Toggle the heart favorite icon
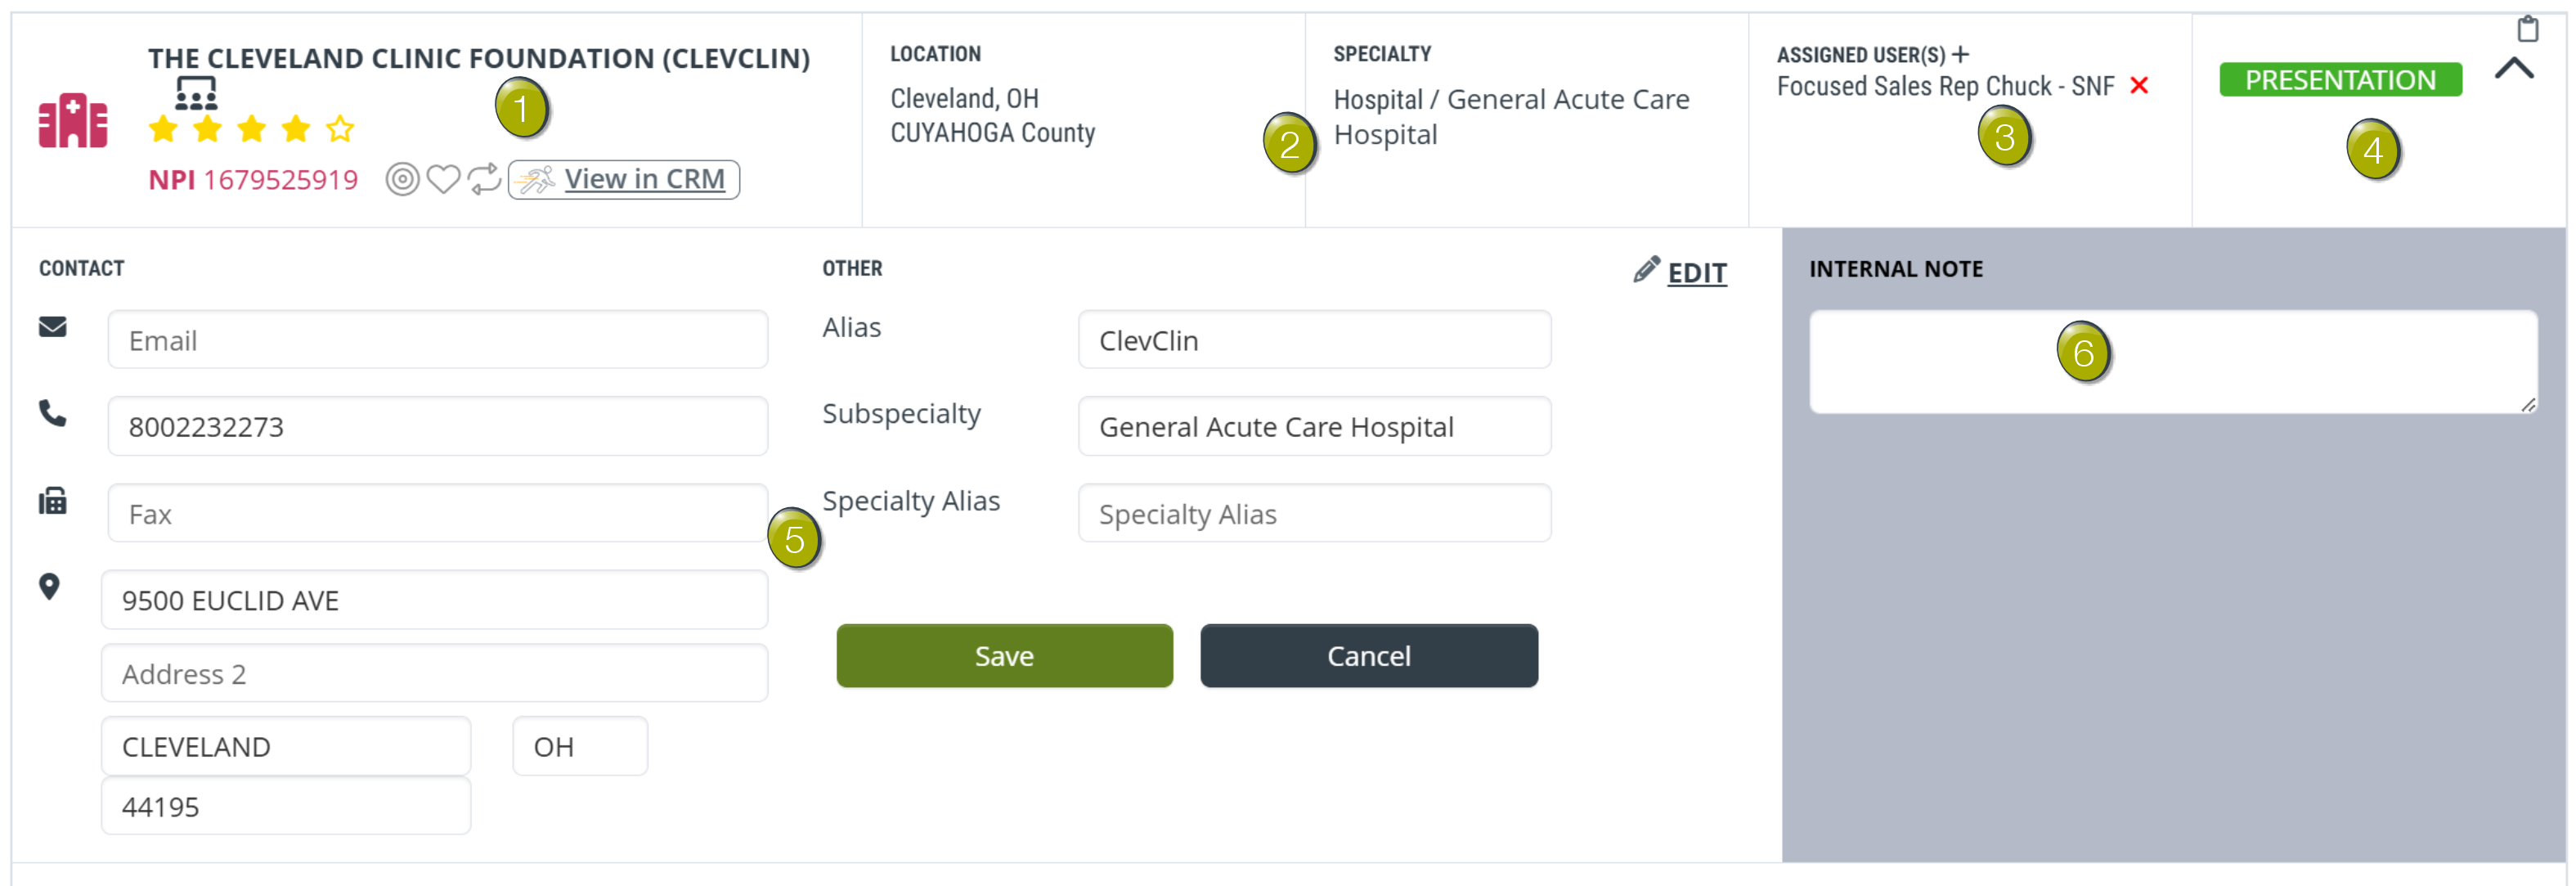Image resolution: width=2576 pixels, height=886 pixels. coord(443,180)
